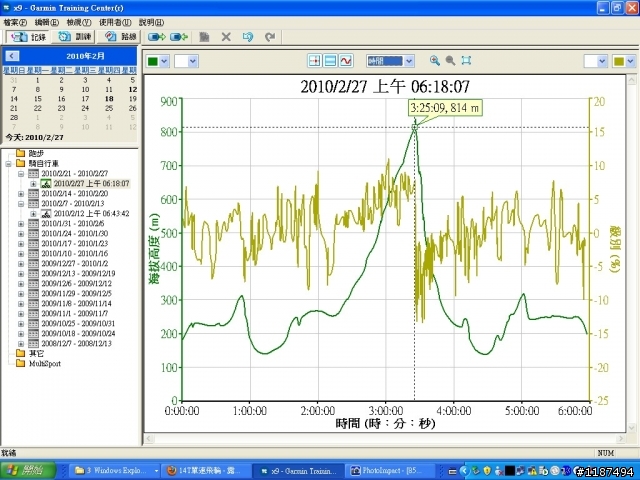Screen dimensions: 640x480
Task: Zoom in on the chart
Action: (435, 61)
